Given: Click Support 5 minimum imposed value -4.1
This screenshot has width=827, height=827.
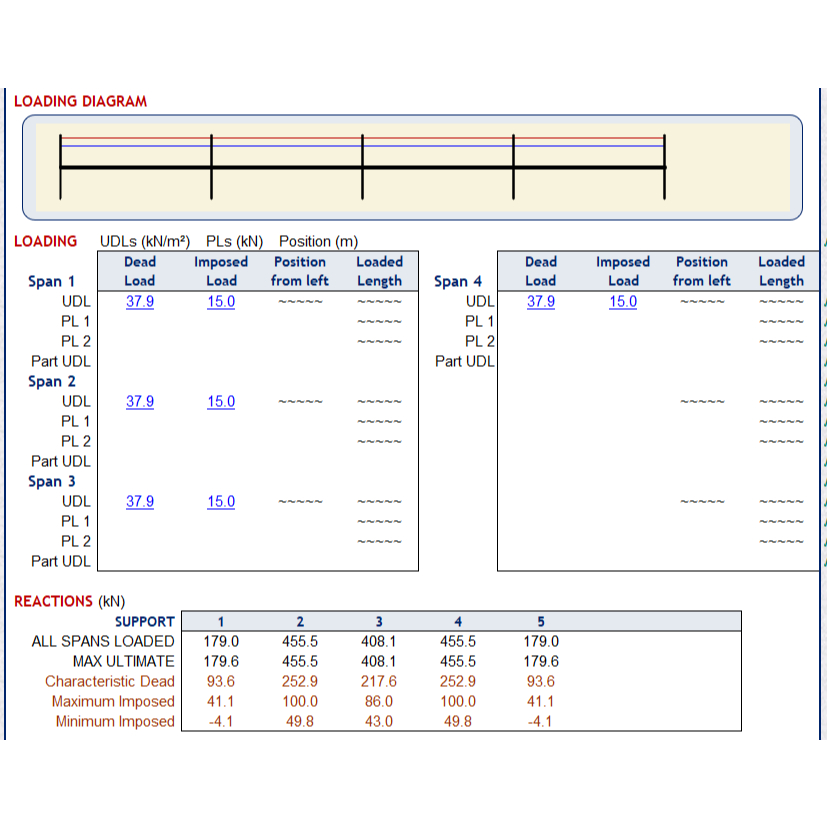Looking at the screenshot, I should [541, 721].
